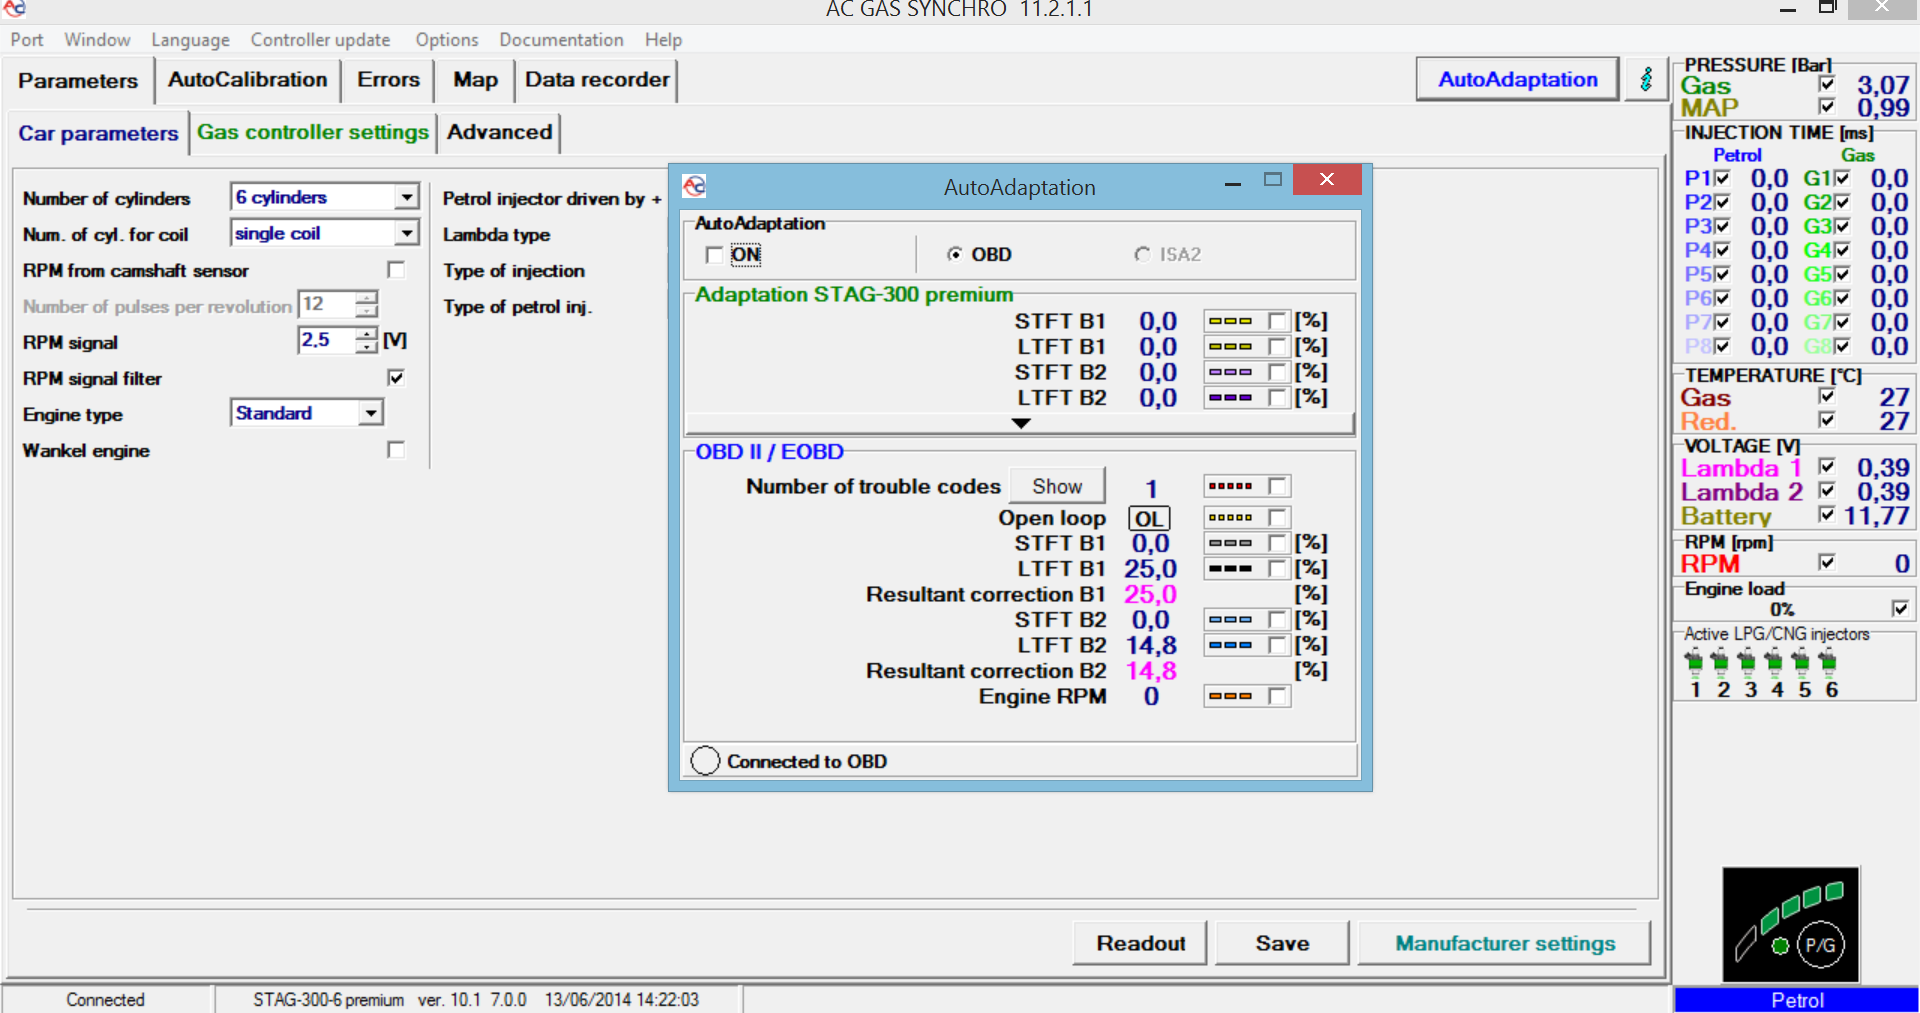Screen dimensions: 1920x1013
Task: Show the OBD trouble codes
Action: coord(1057,486)
